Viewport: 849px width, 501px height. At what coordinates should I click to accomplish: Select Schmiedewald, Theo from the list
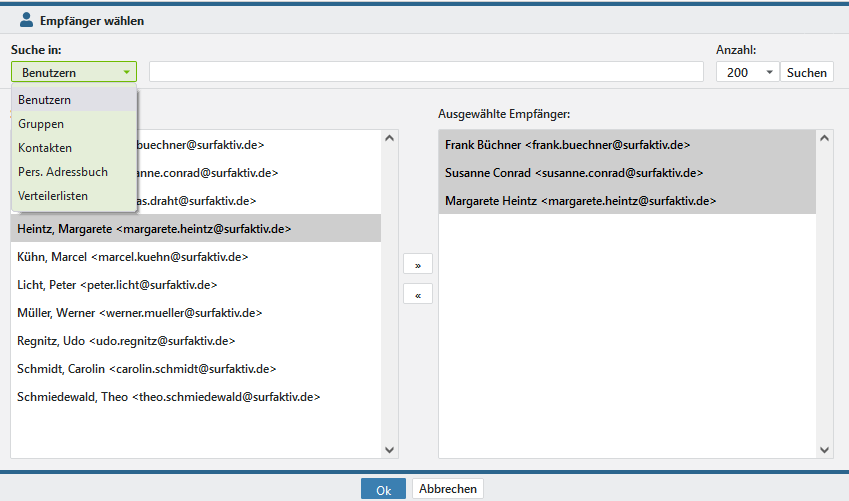(x=168, y=397)
